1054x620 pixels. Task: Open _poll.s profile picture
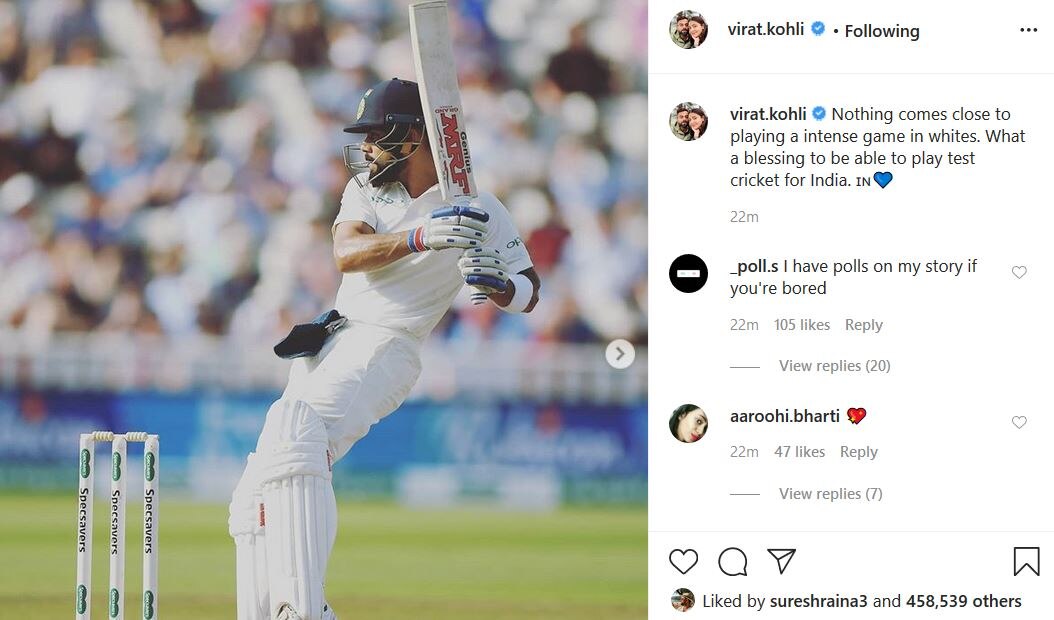[688, 273]
